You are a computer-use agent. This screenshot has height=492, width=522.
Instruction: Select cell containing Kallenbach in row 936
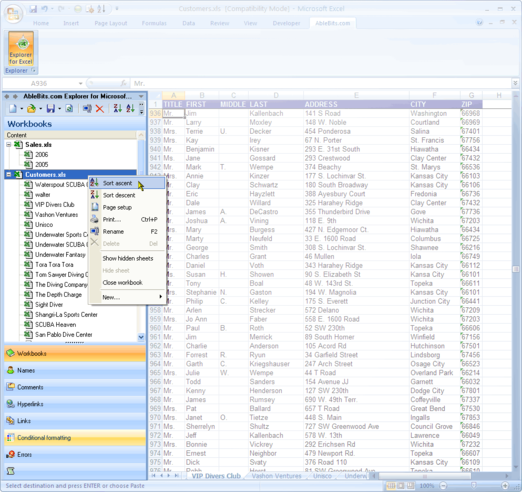tap(276, 113)
